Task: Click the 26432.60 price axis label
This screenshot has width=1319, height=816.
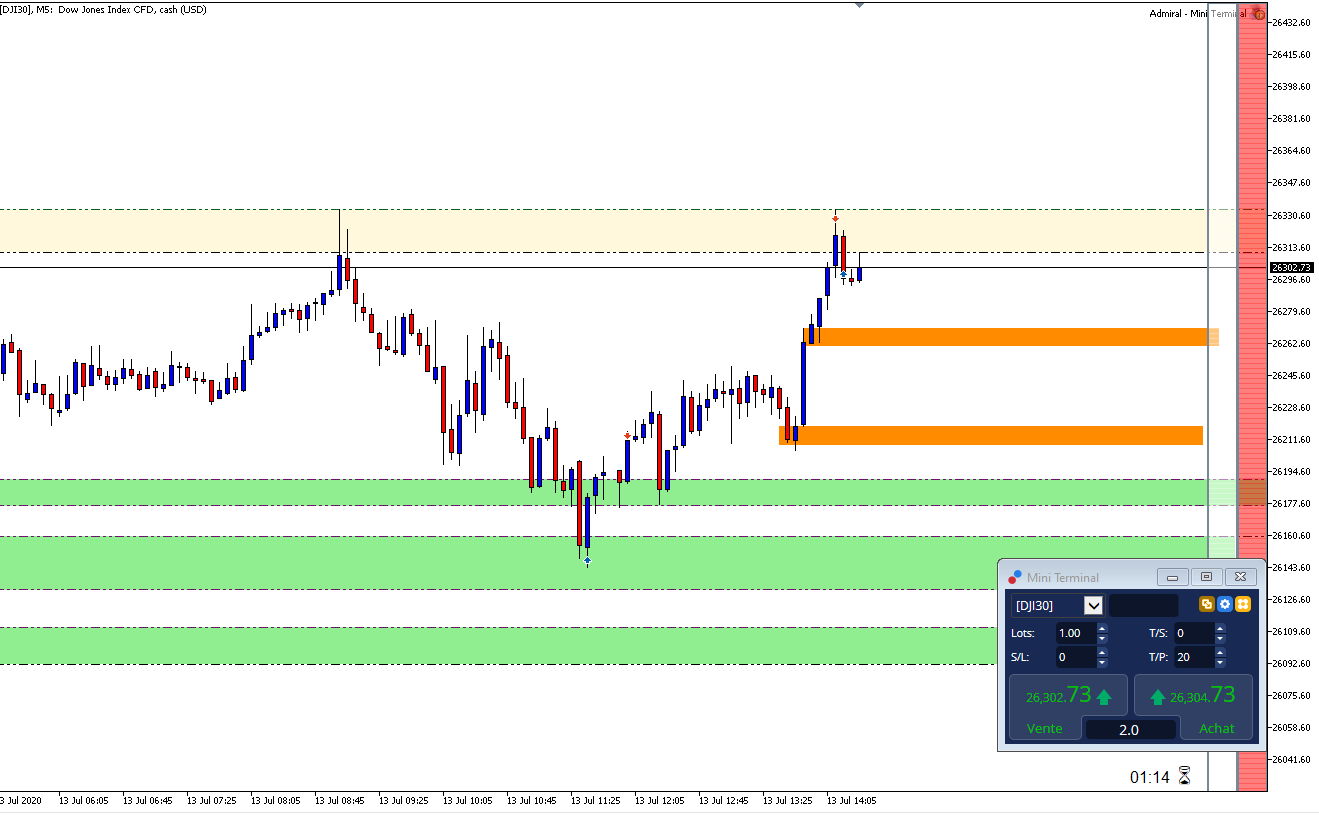Action: [1291, 22]
